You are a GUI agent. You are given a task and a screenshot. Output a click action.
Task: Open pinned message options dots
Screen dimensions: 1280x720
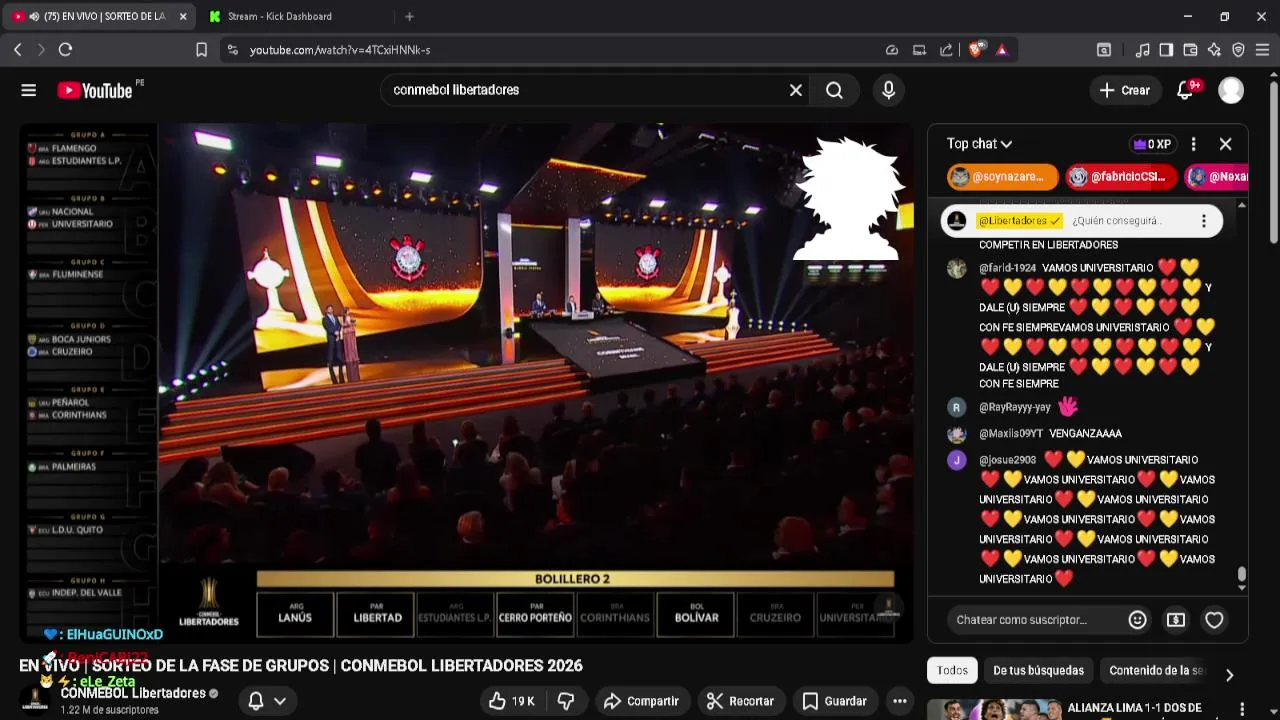[1204, 221]
